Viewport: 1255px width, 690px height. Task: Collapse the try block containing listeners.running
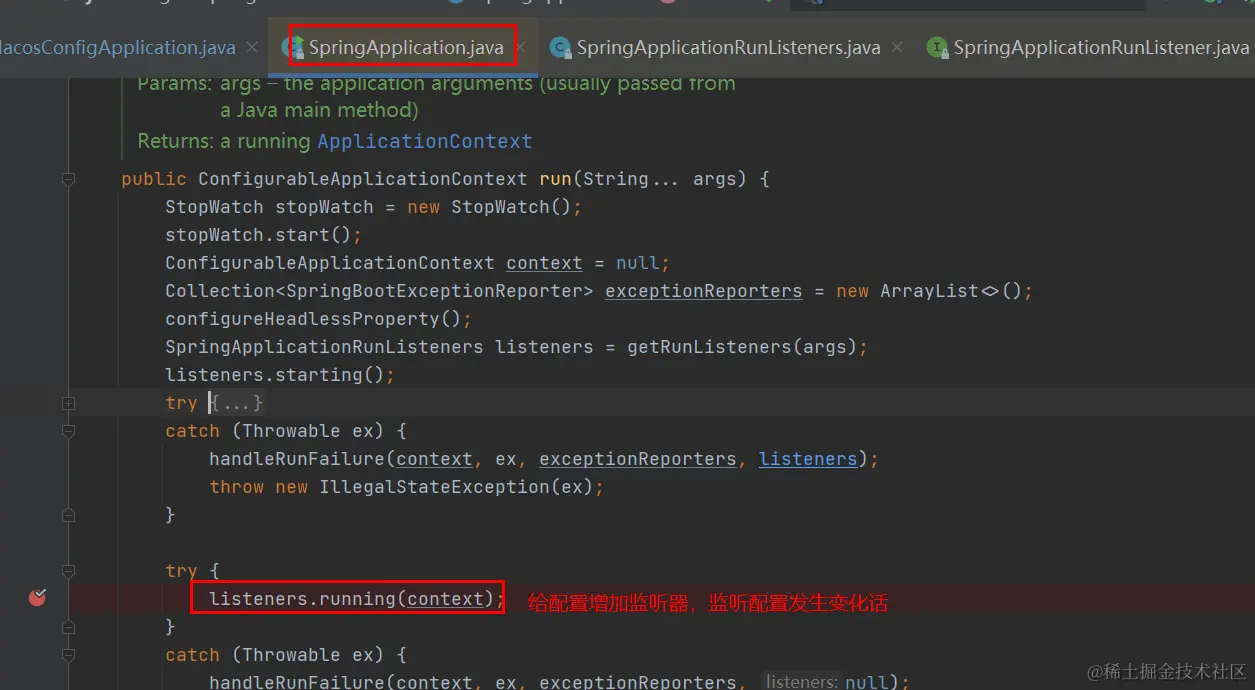click(x=68, y=571)
